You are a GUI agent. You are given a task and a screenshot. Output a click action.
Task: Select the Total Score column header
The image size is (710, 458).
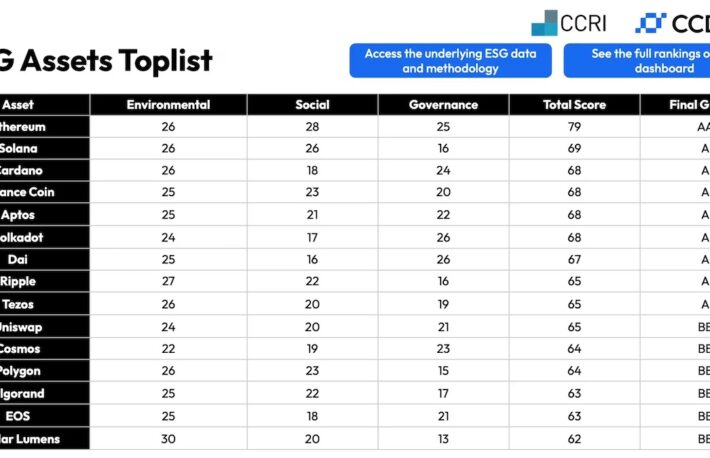point(574,105)
